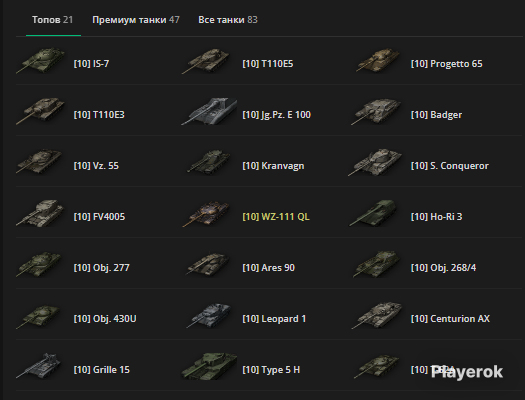Image resolution: width=525 pixels, height=400 pixels.
Task: Switch to the Премиум танки tab
Action: (136, 20)
